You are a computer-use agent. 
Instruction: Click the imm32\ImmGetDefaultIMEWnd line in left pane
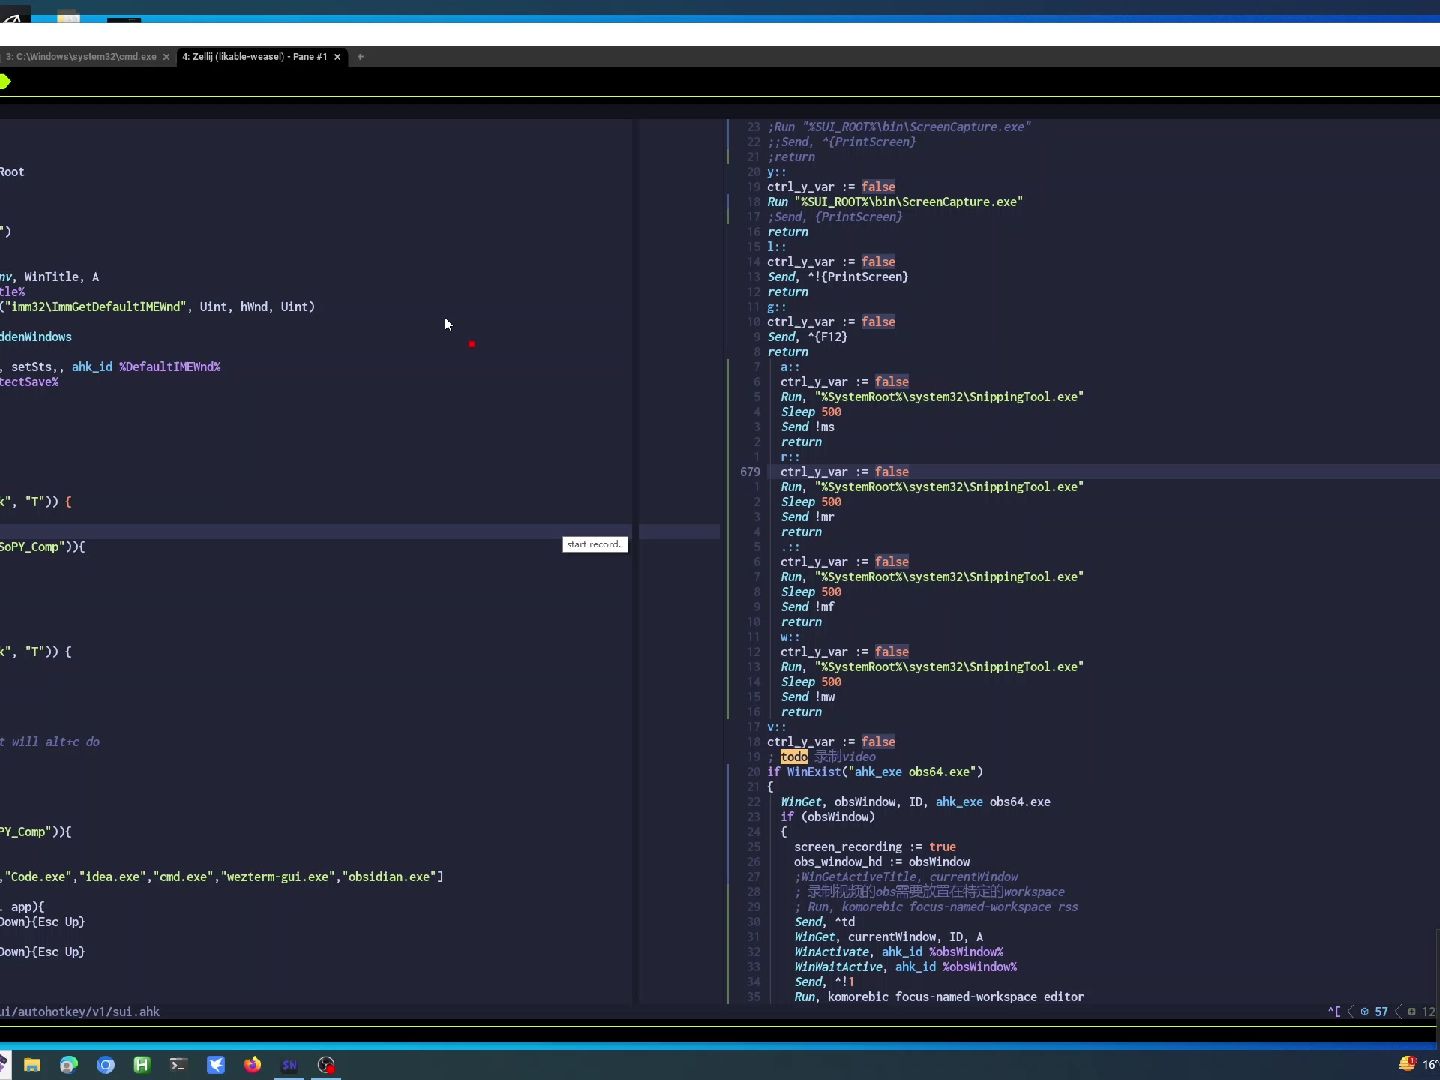158,307
